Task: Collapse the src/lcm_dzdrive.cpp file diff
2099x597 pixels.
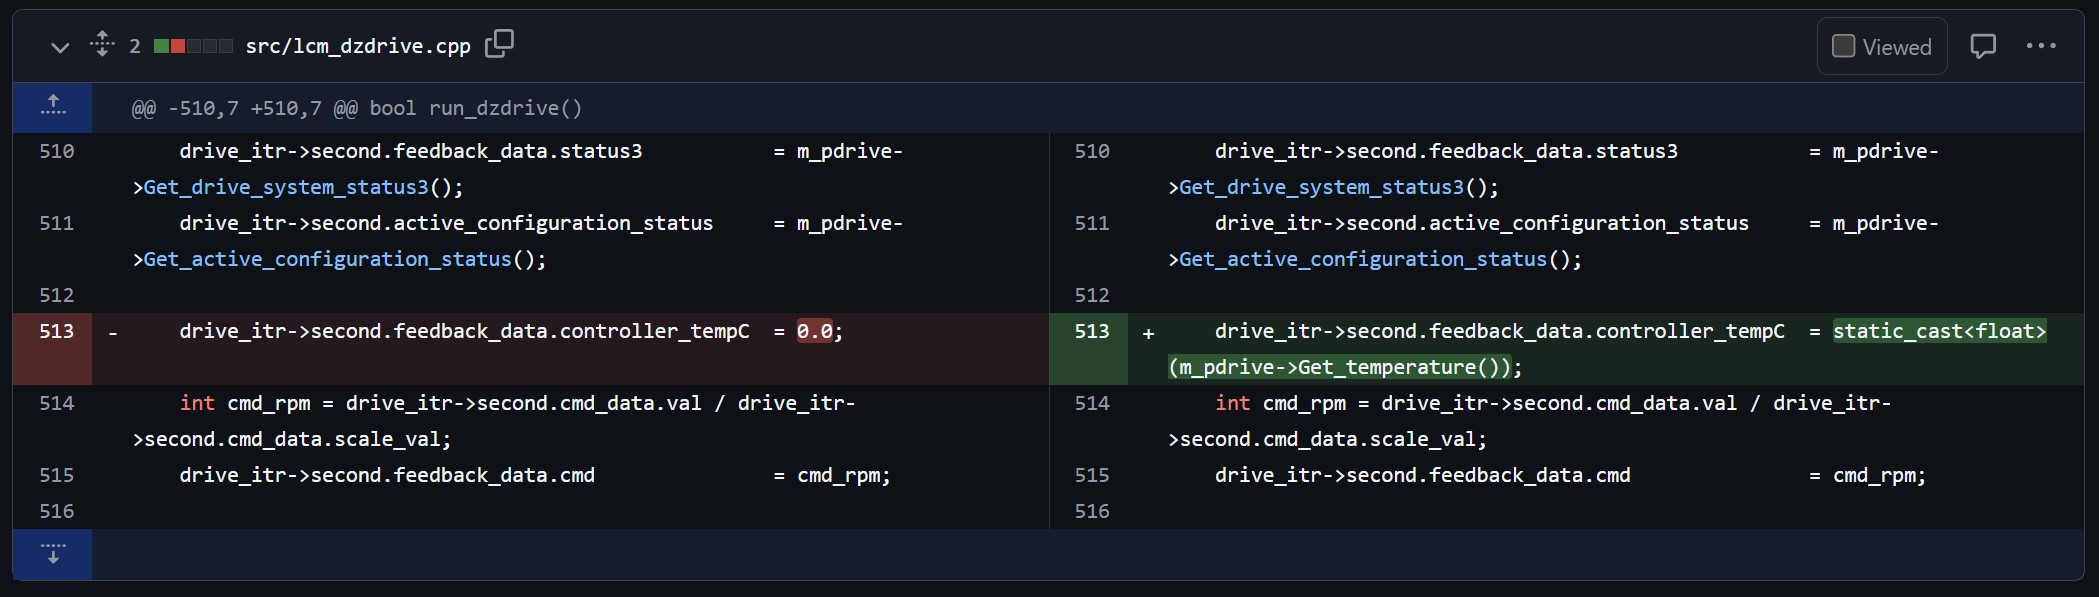Action: 60,47
